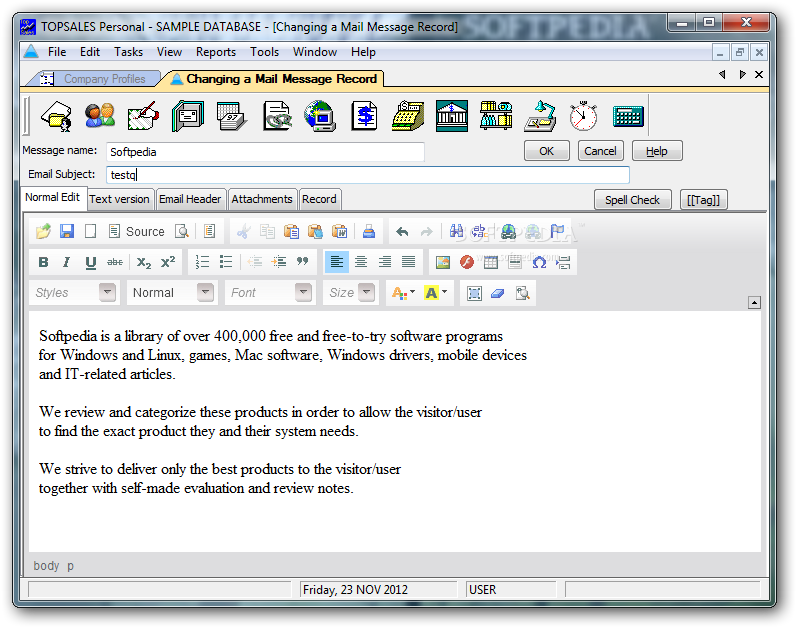
Task: Select center text alignment
Action: point(361,262)
